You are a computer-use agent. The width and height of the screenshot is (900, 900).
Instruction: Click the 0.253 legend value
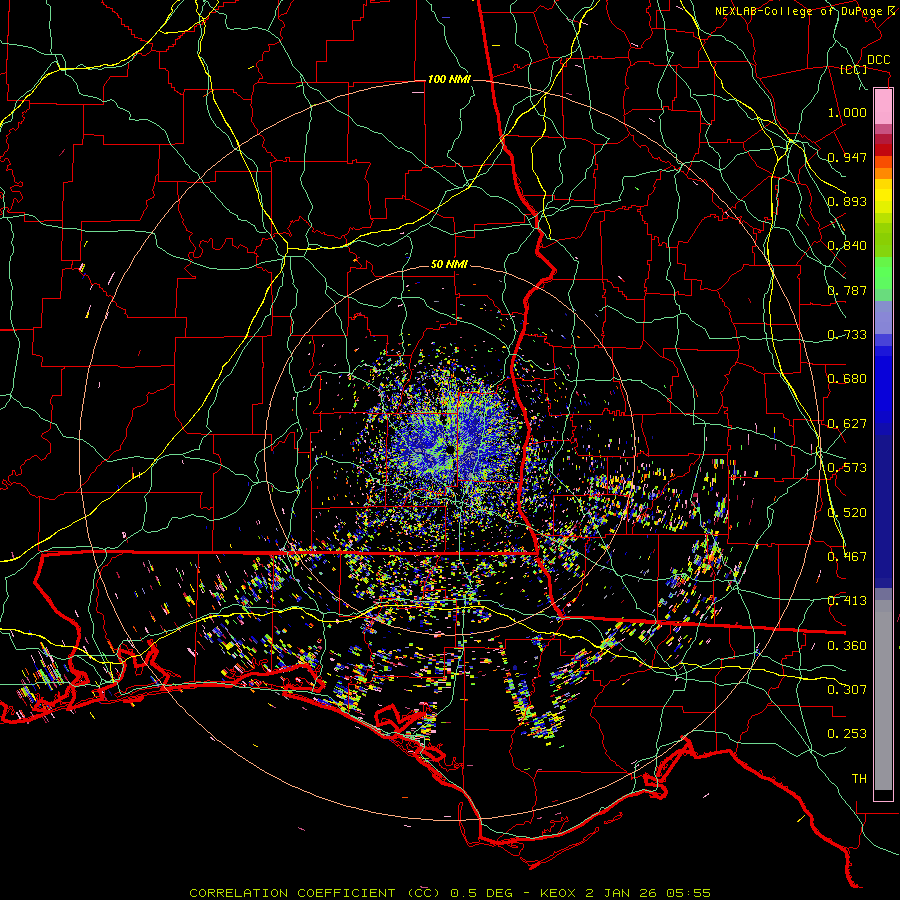pyautogui.click(x=847, y=734)
